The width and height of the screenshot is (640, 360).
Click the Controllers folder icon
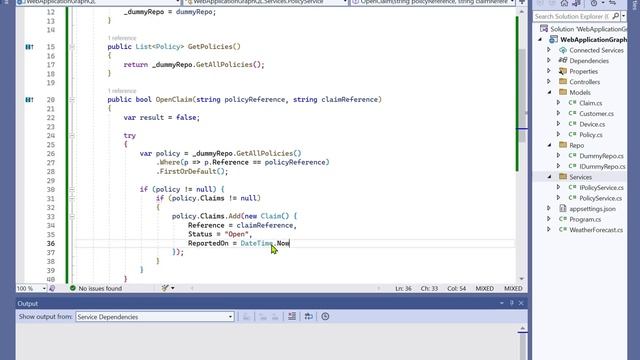563,82
